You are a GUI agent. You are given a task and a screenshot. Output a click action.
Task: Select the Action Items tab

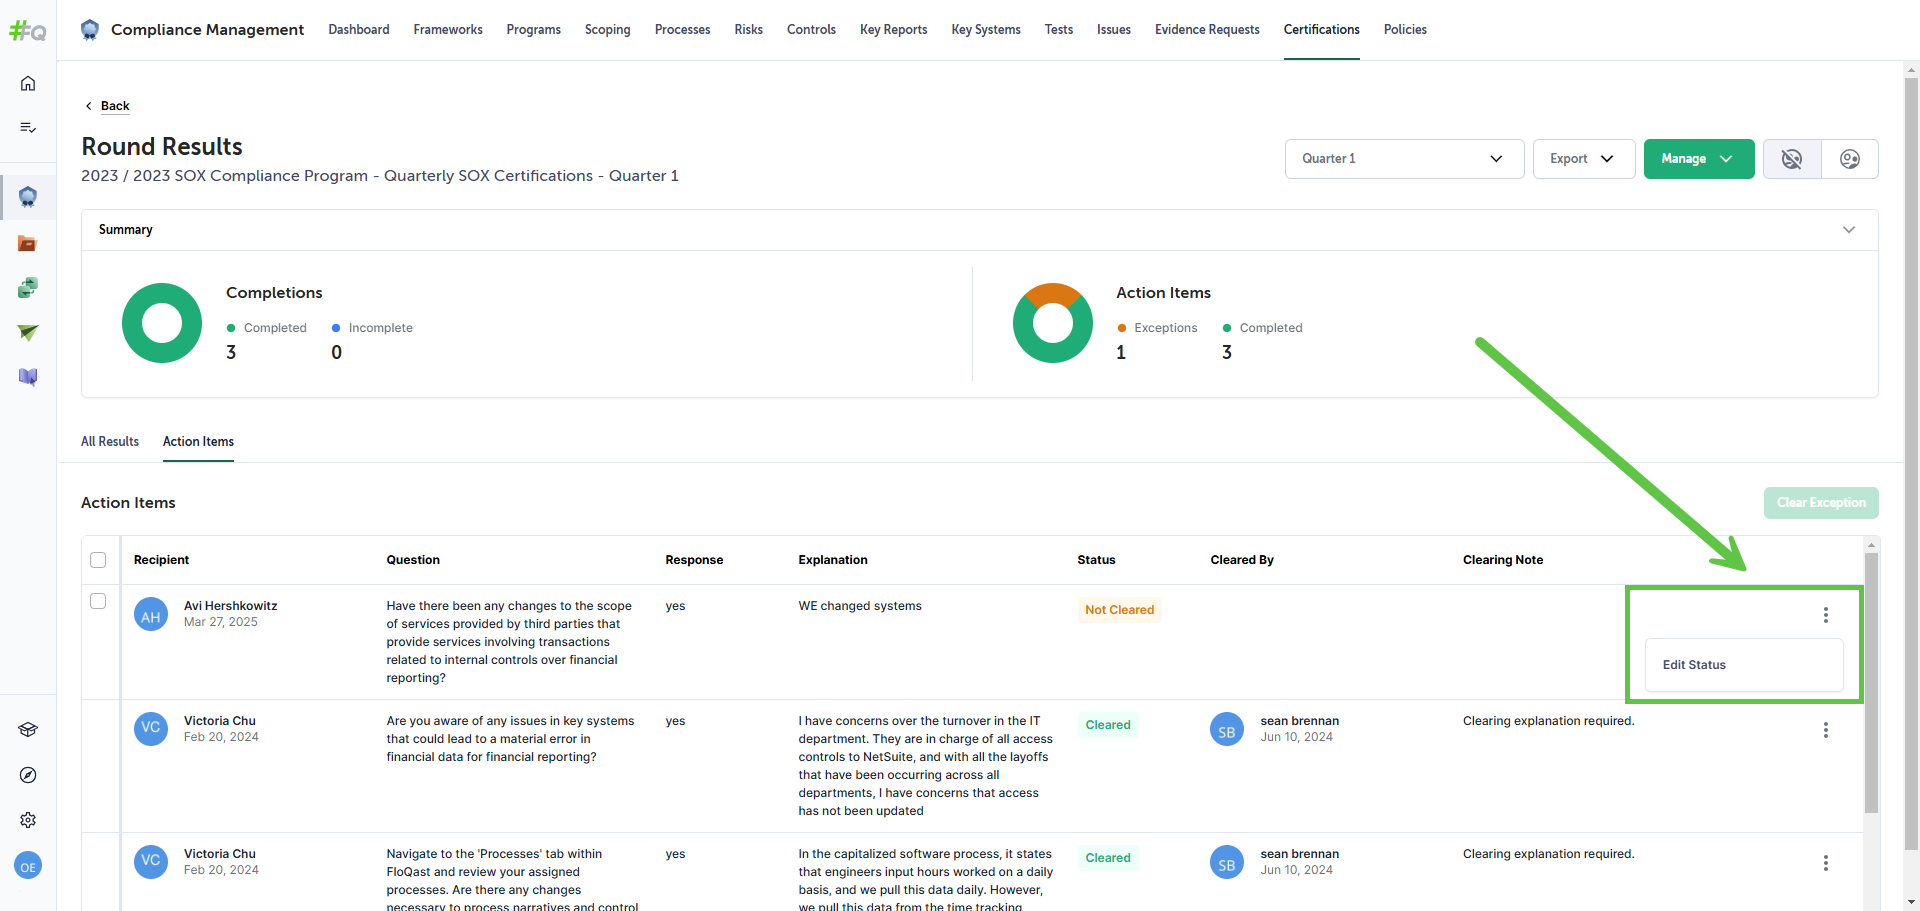198,442
